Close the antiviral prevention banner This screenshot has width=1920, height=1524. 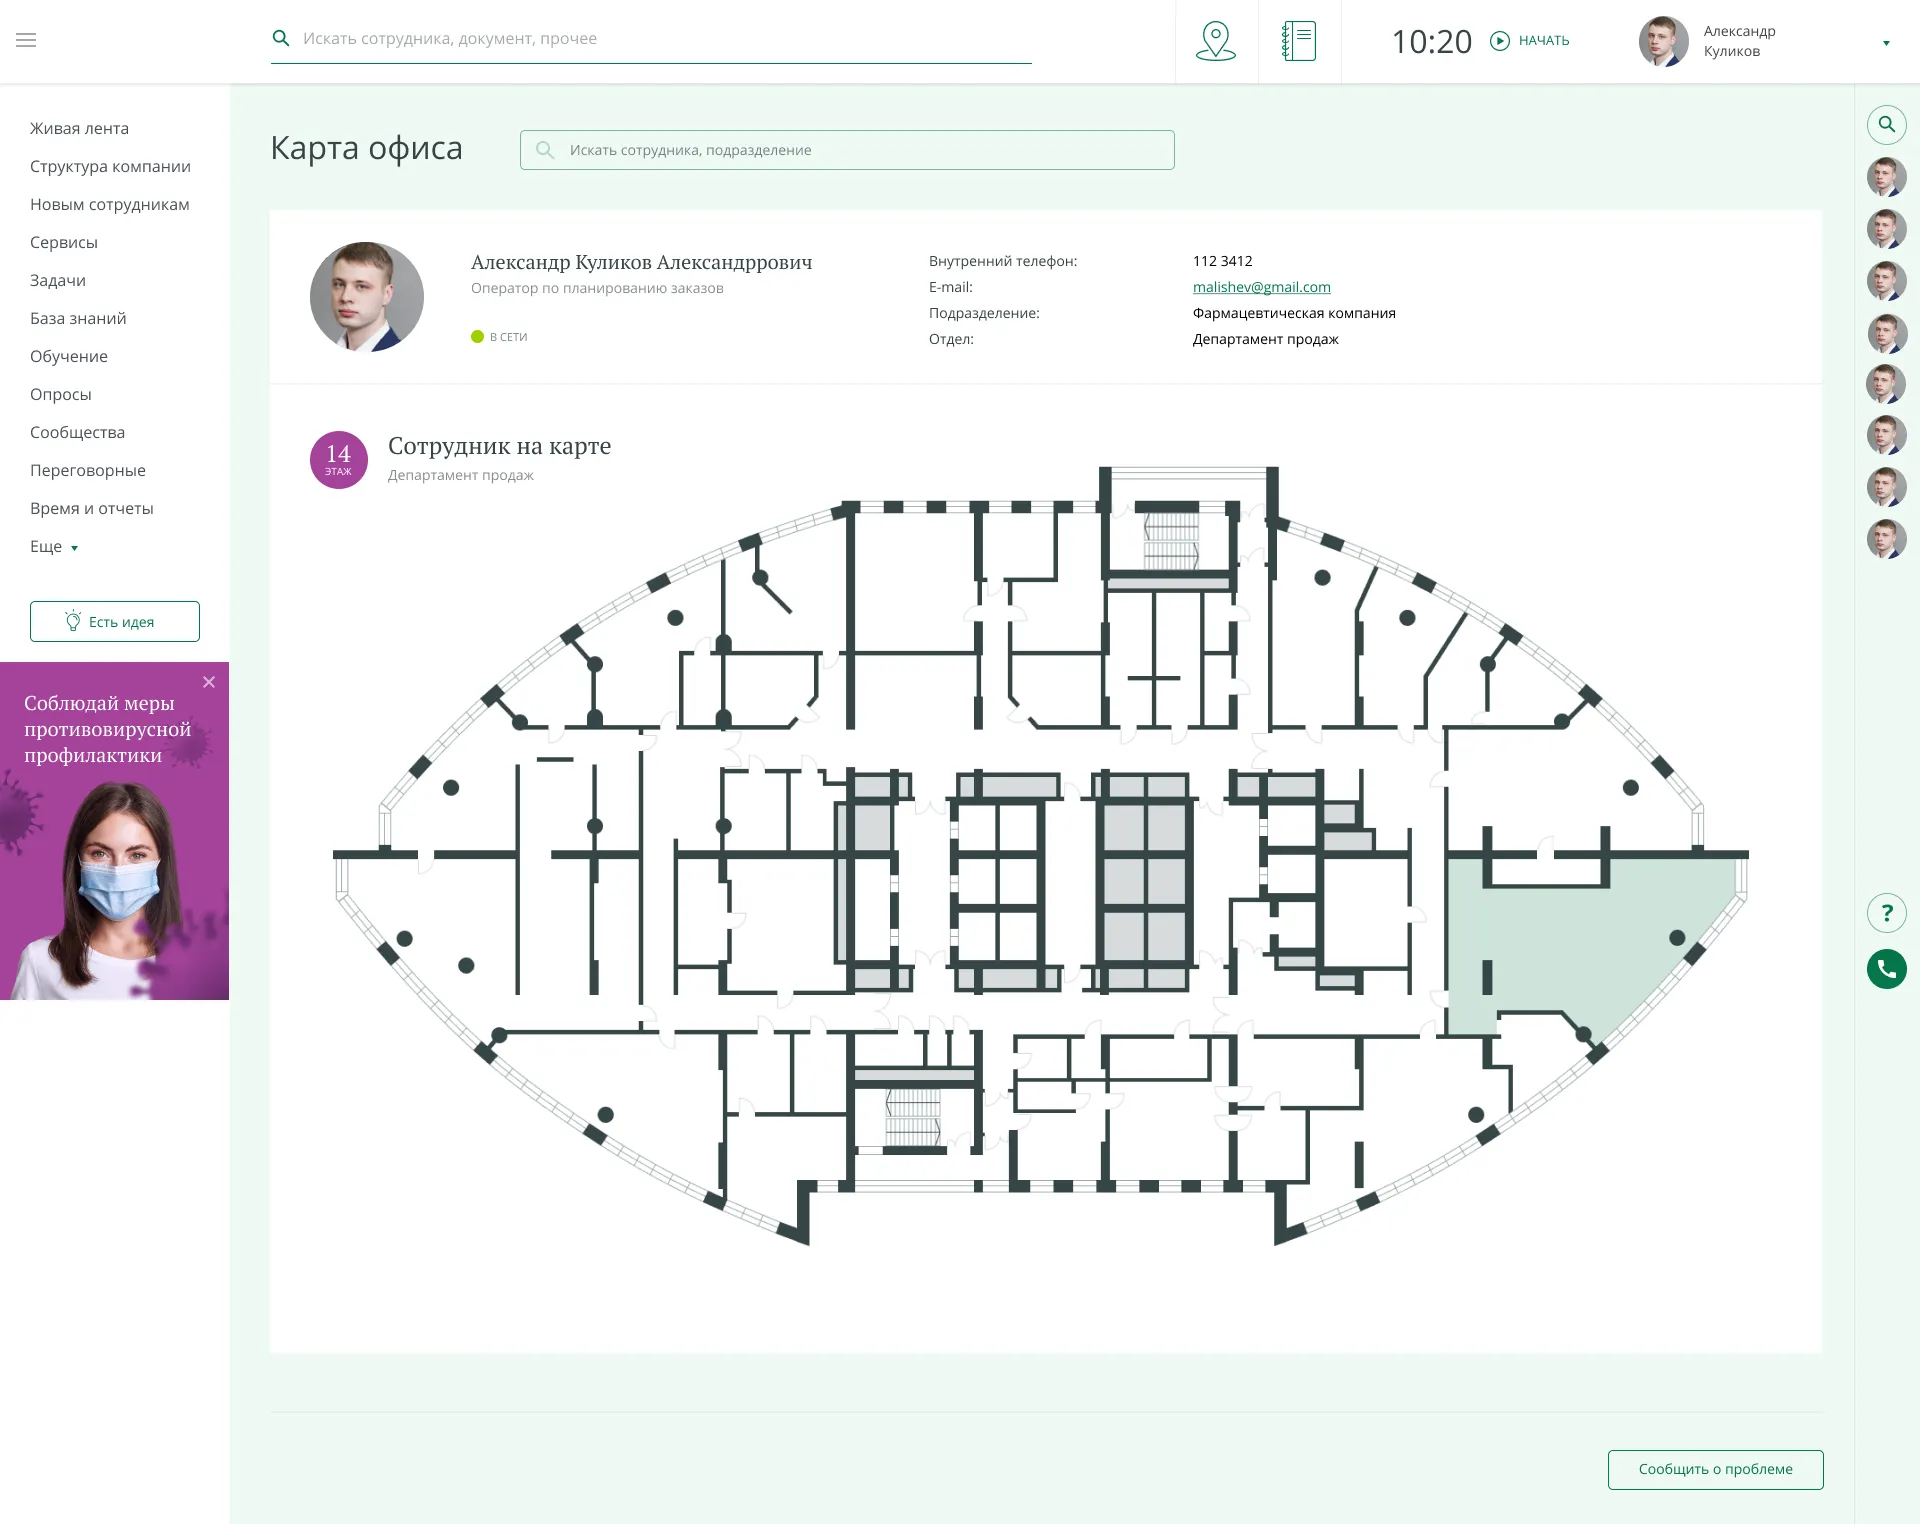tap(209, 682)
